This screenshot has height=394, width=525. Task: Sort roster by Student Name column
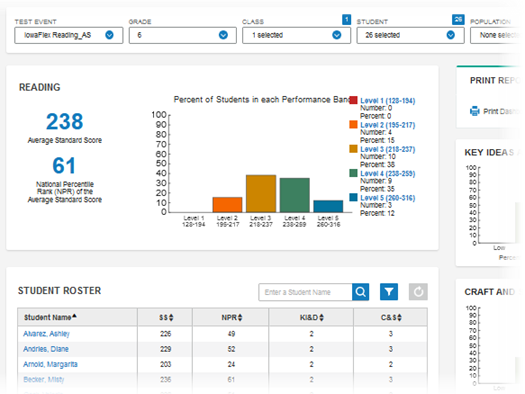tap(50, 317)
